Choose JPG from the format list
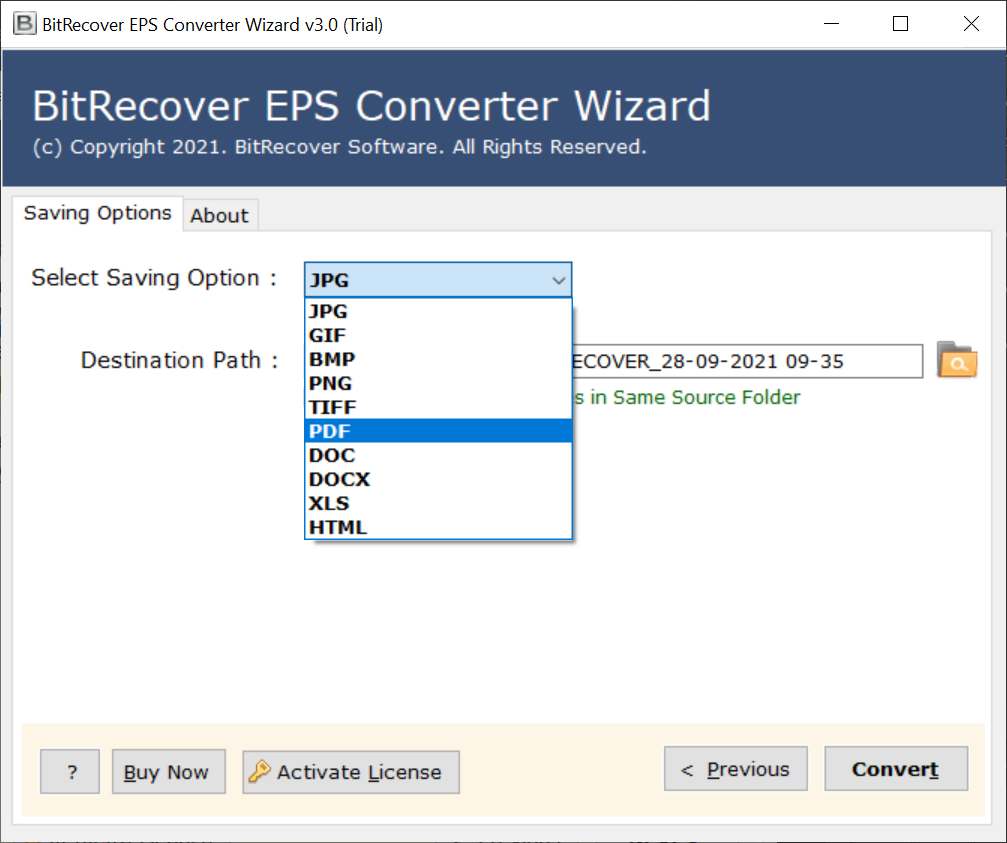The height and width of the screenshot is (843, 1007). 438,311
